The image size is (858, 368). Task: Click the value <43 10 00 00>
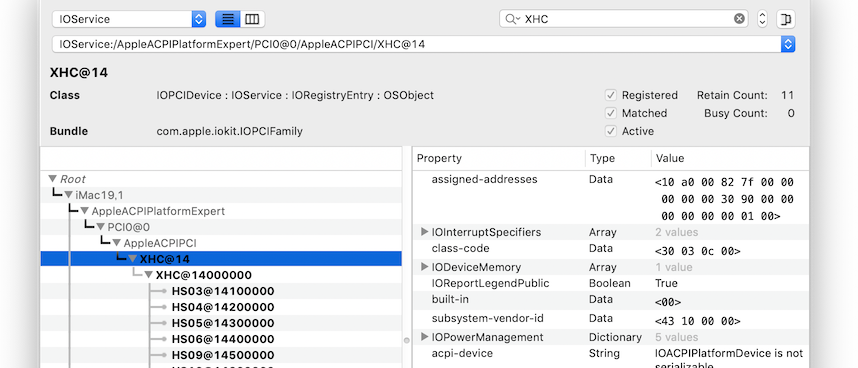(x=697, y=321)
